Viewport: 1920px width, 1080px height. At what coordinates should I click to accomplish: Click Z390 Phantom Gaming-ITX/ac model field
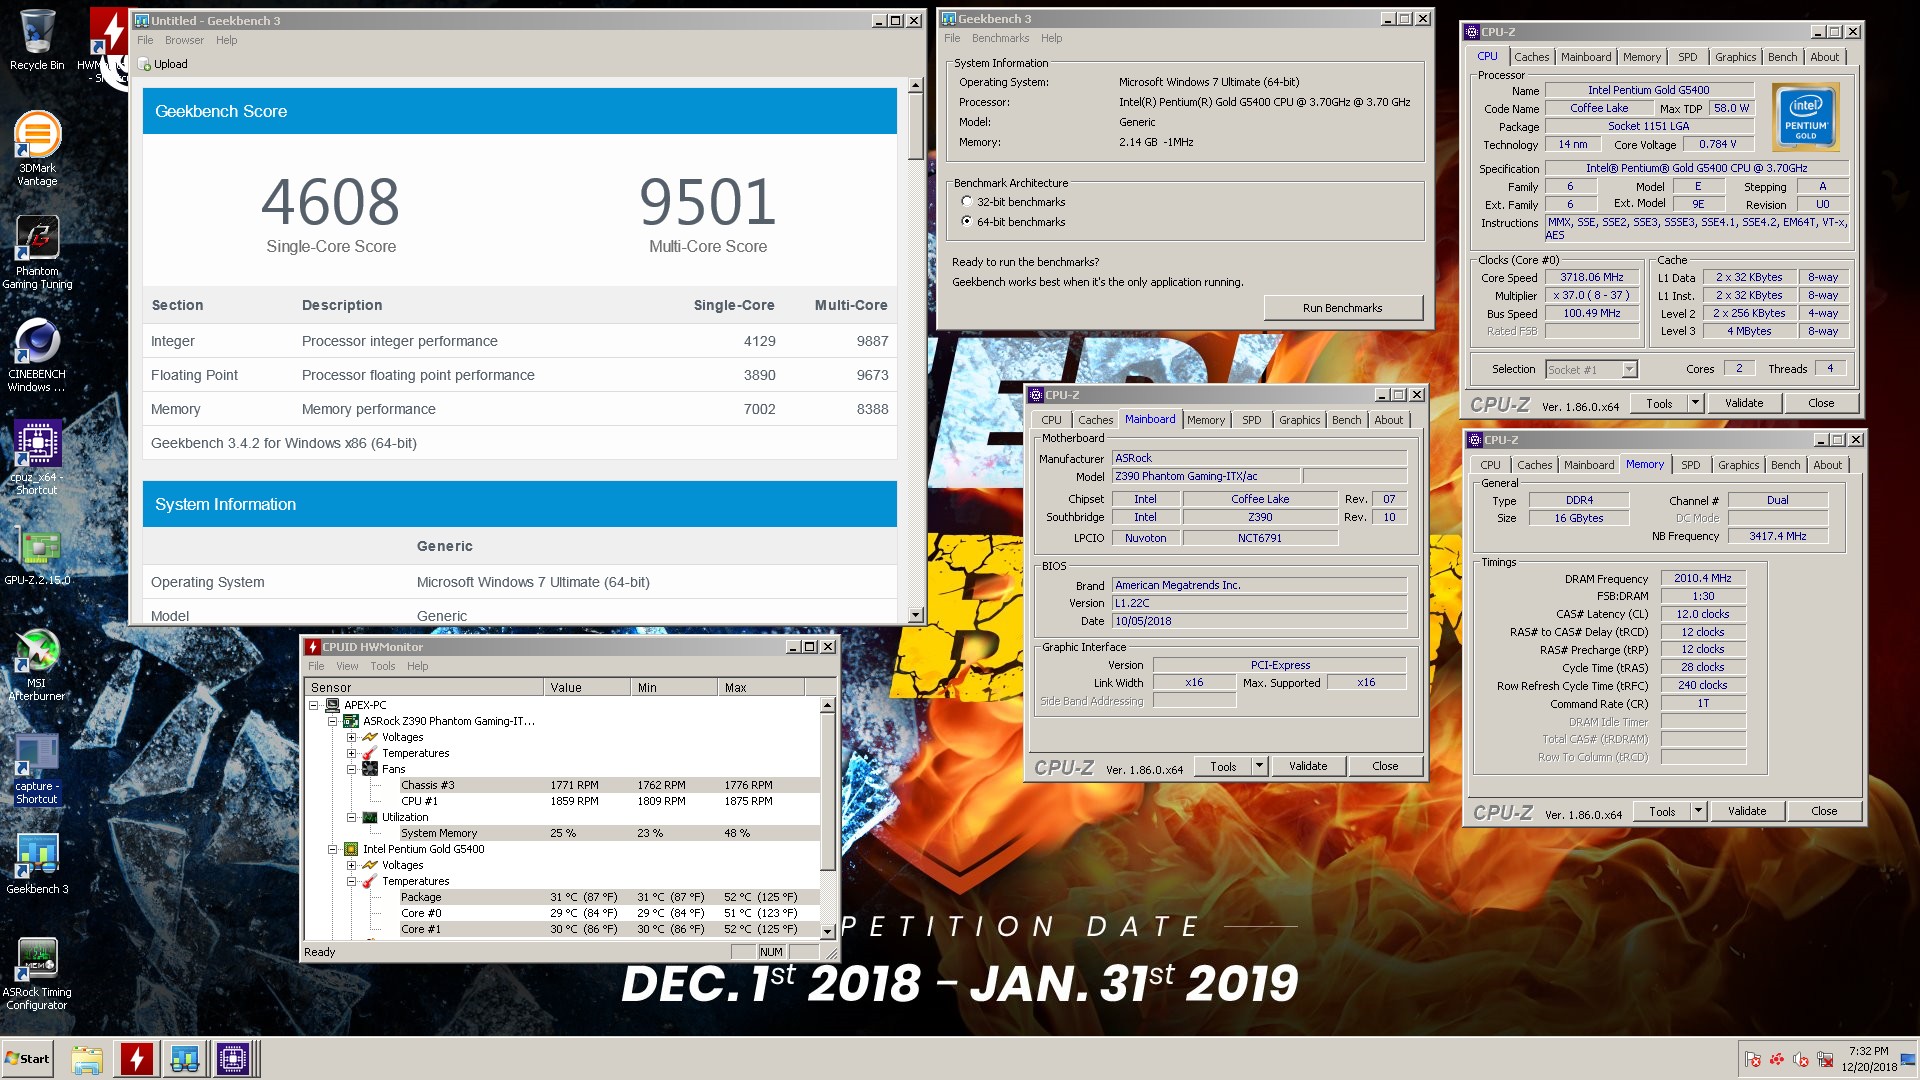[1204, 476]
